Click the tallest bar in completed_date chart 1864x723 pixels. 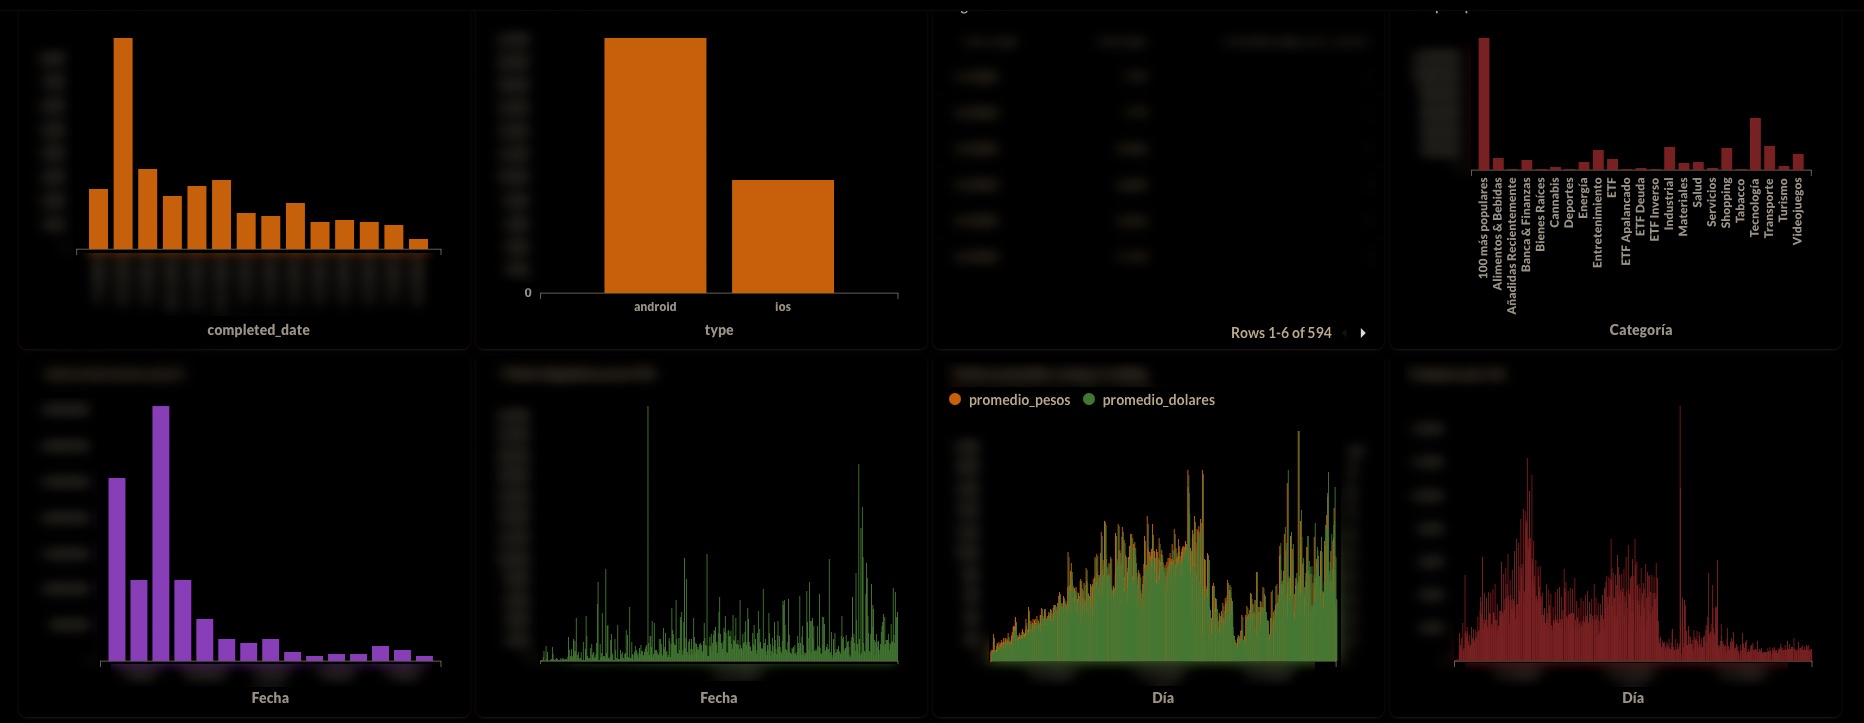click(123, 143)
